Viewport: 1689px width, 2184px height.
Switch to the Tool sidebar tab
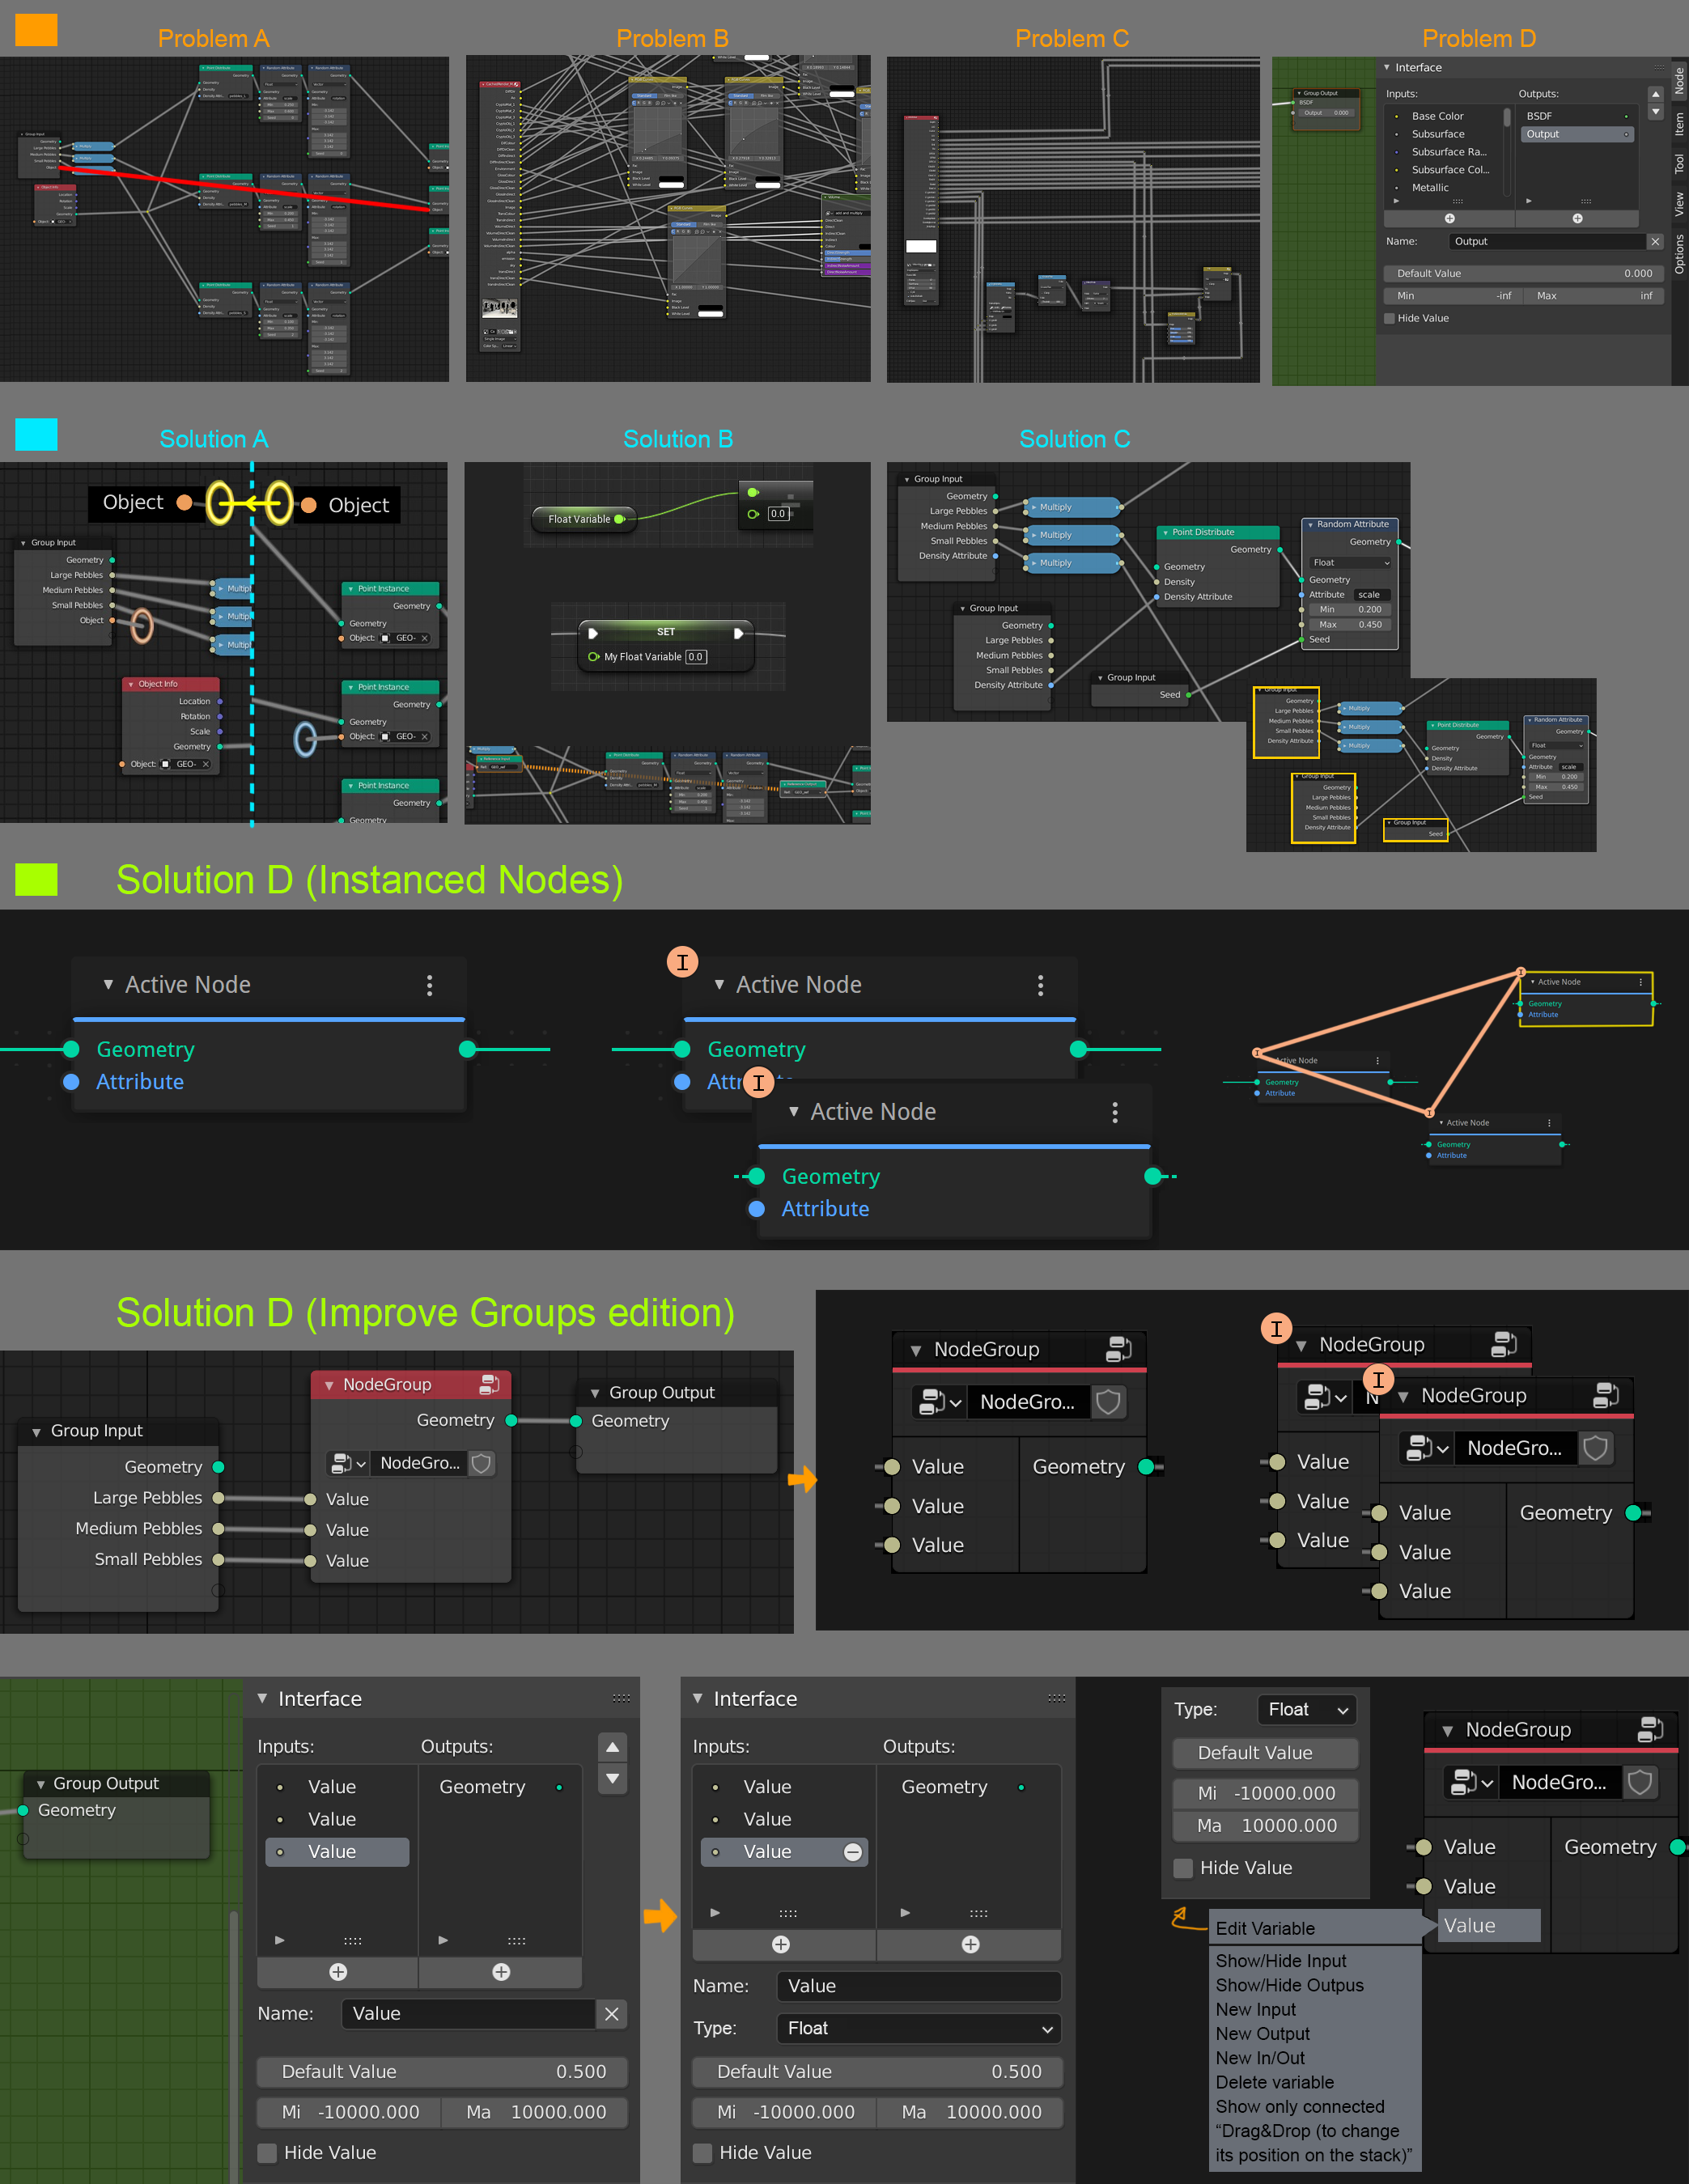(1679, 164)
